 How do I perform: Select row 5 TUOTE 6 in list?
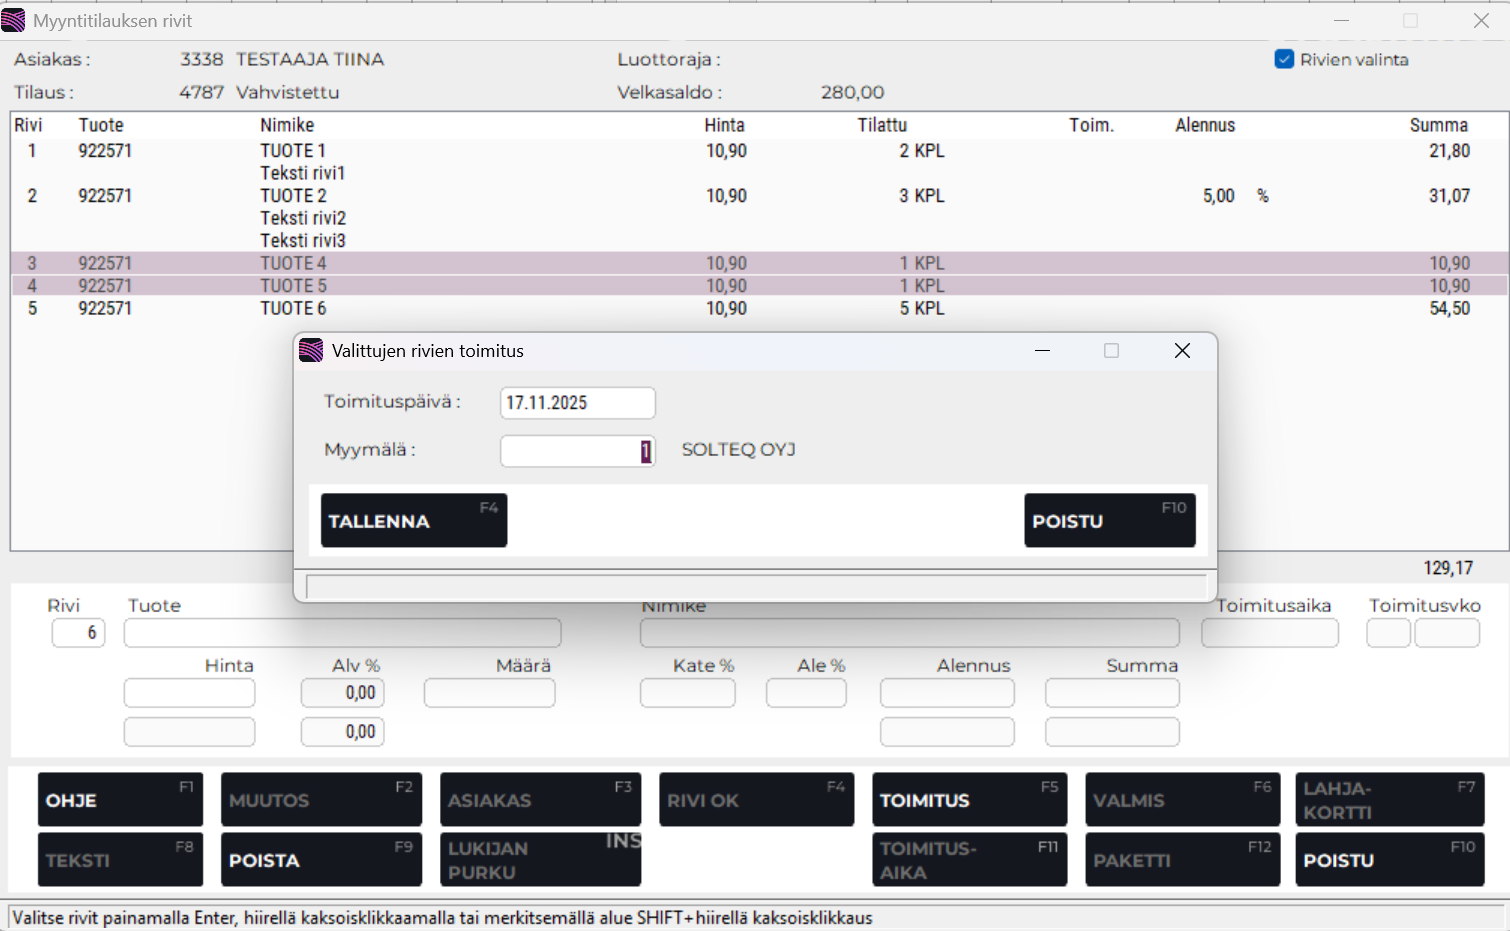tap(293, 309)
